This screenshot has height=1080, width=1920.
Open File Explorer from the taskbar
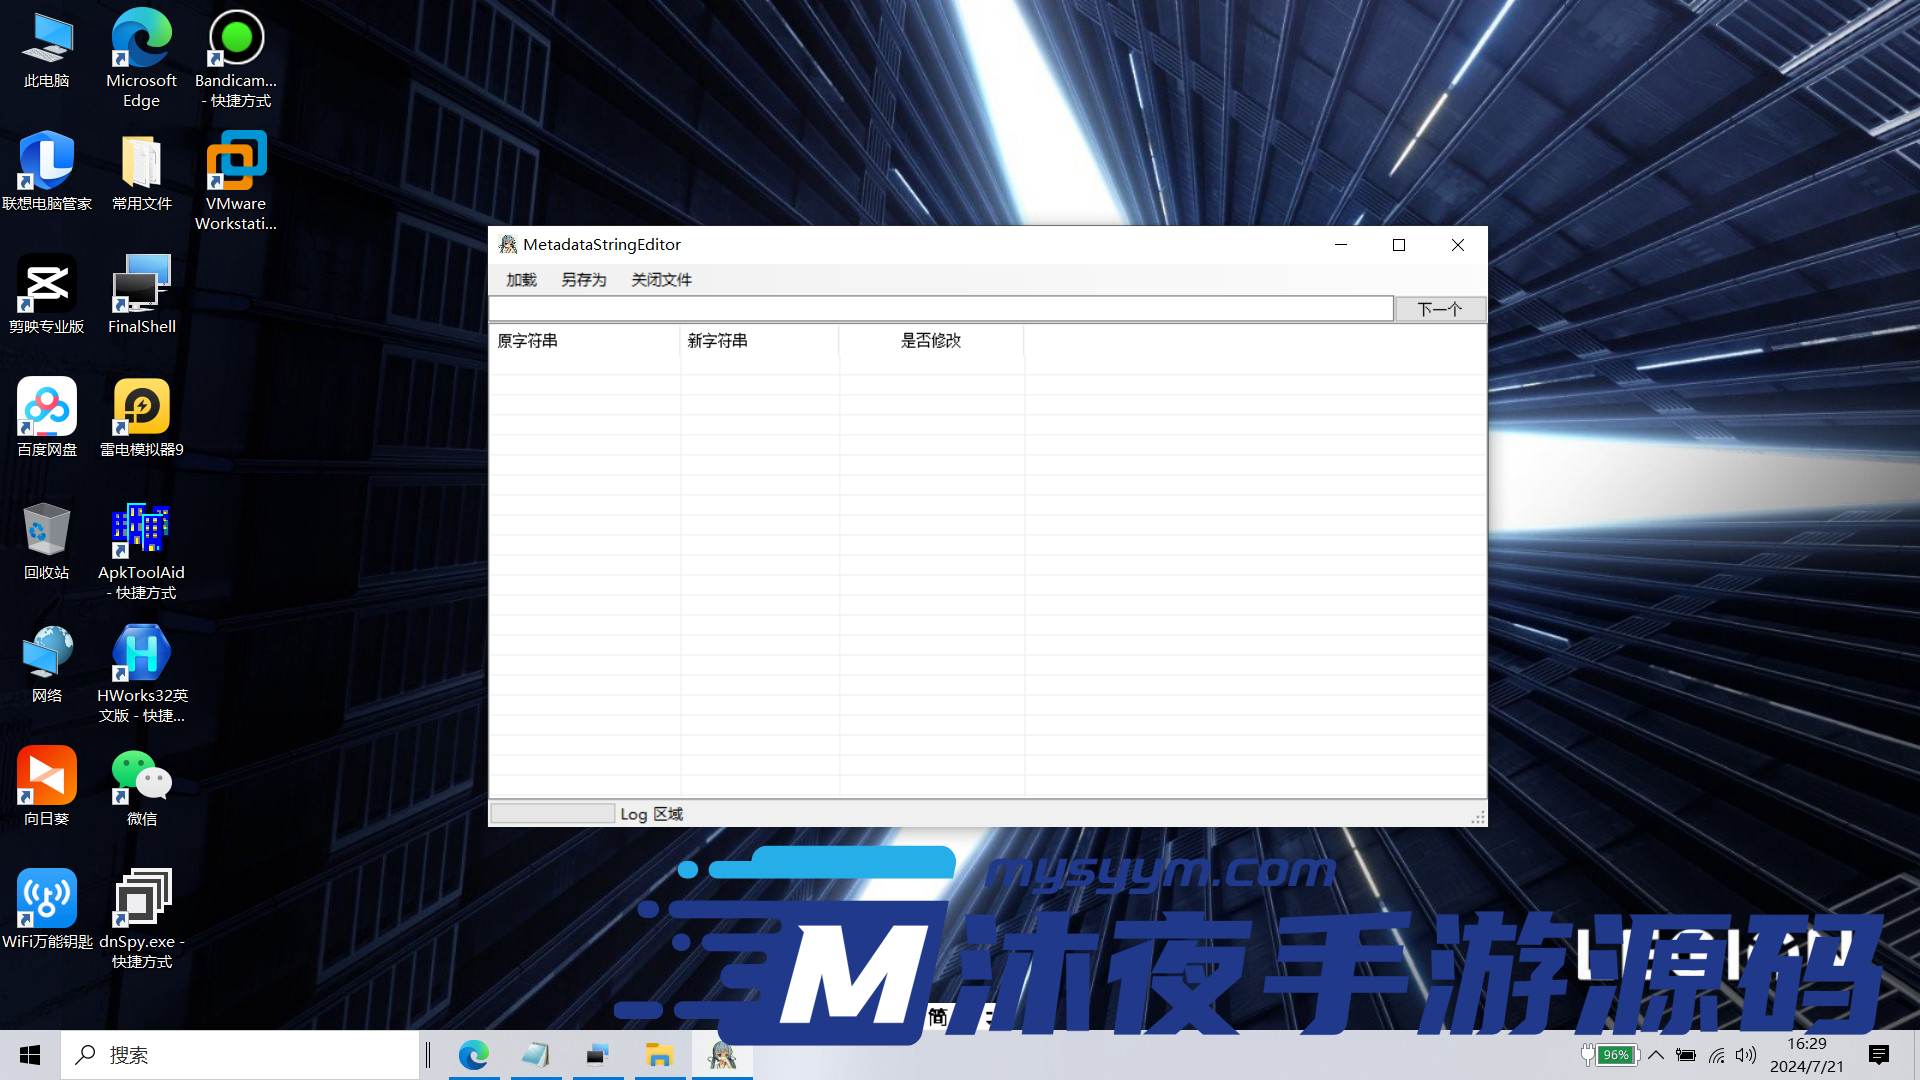[660, 1054]
